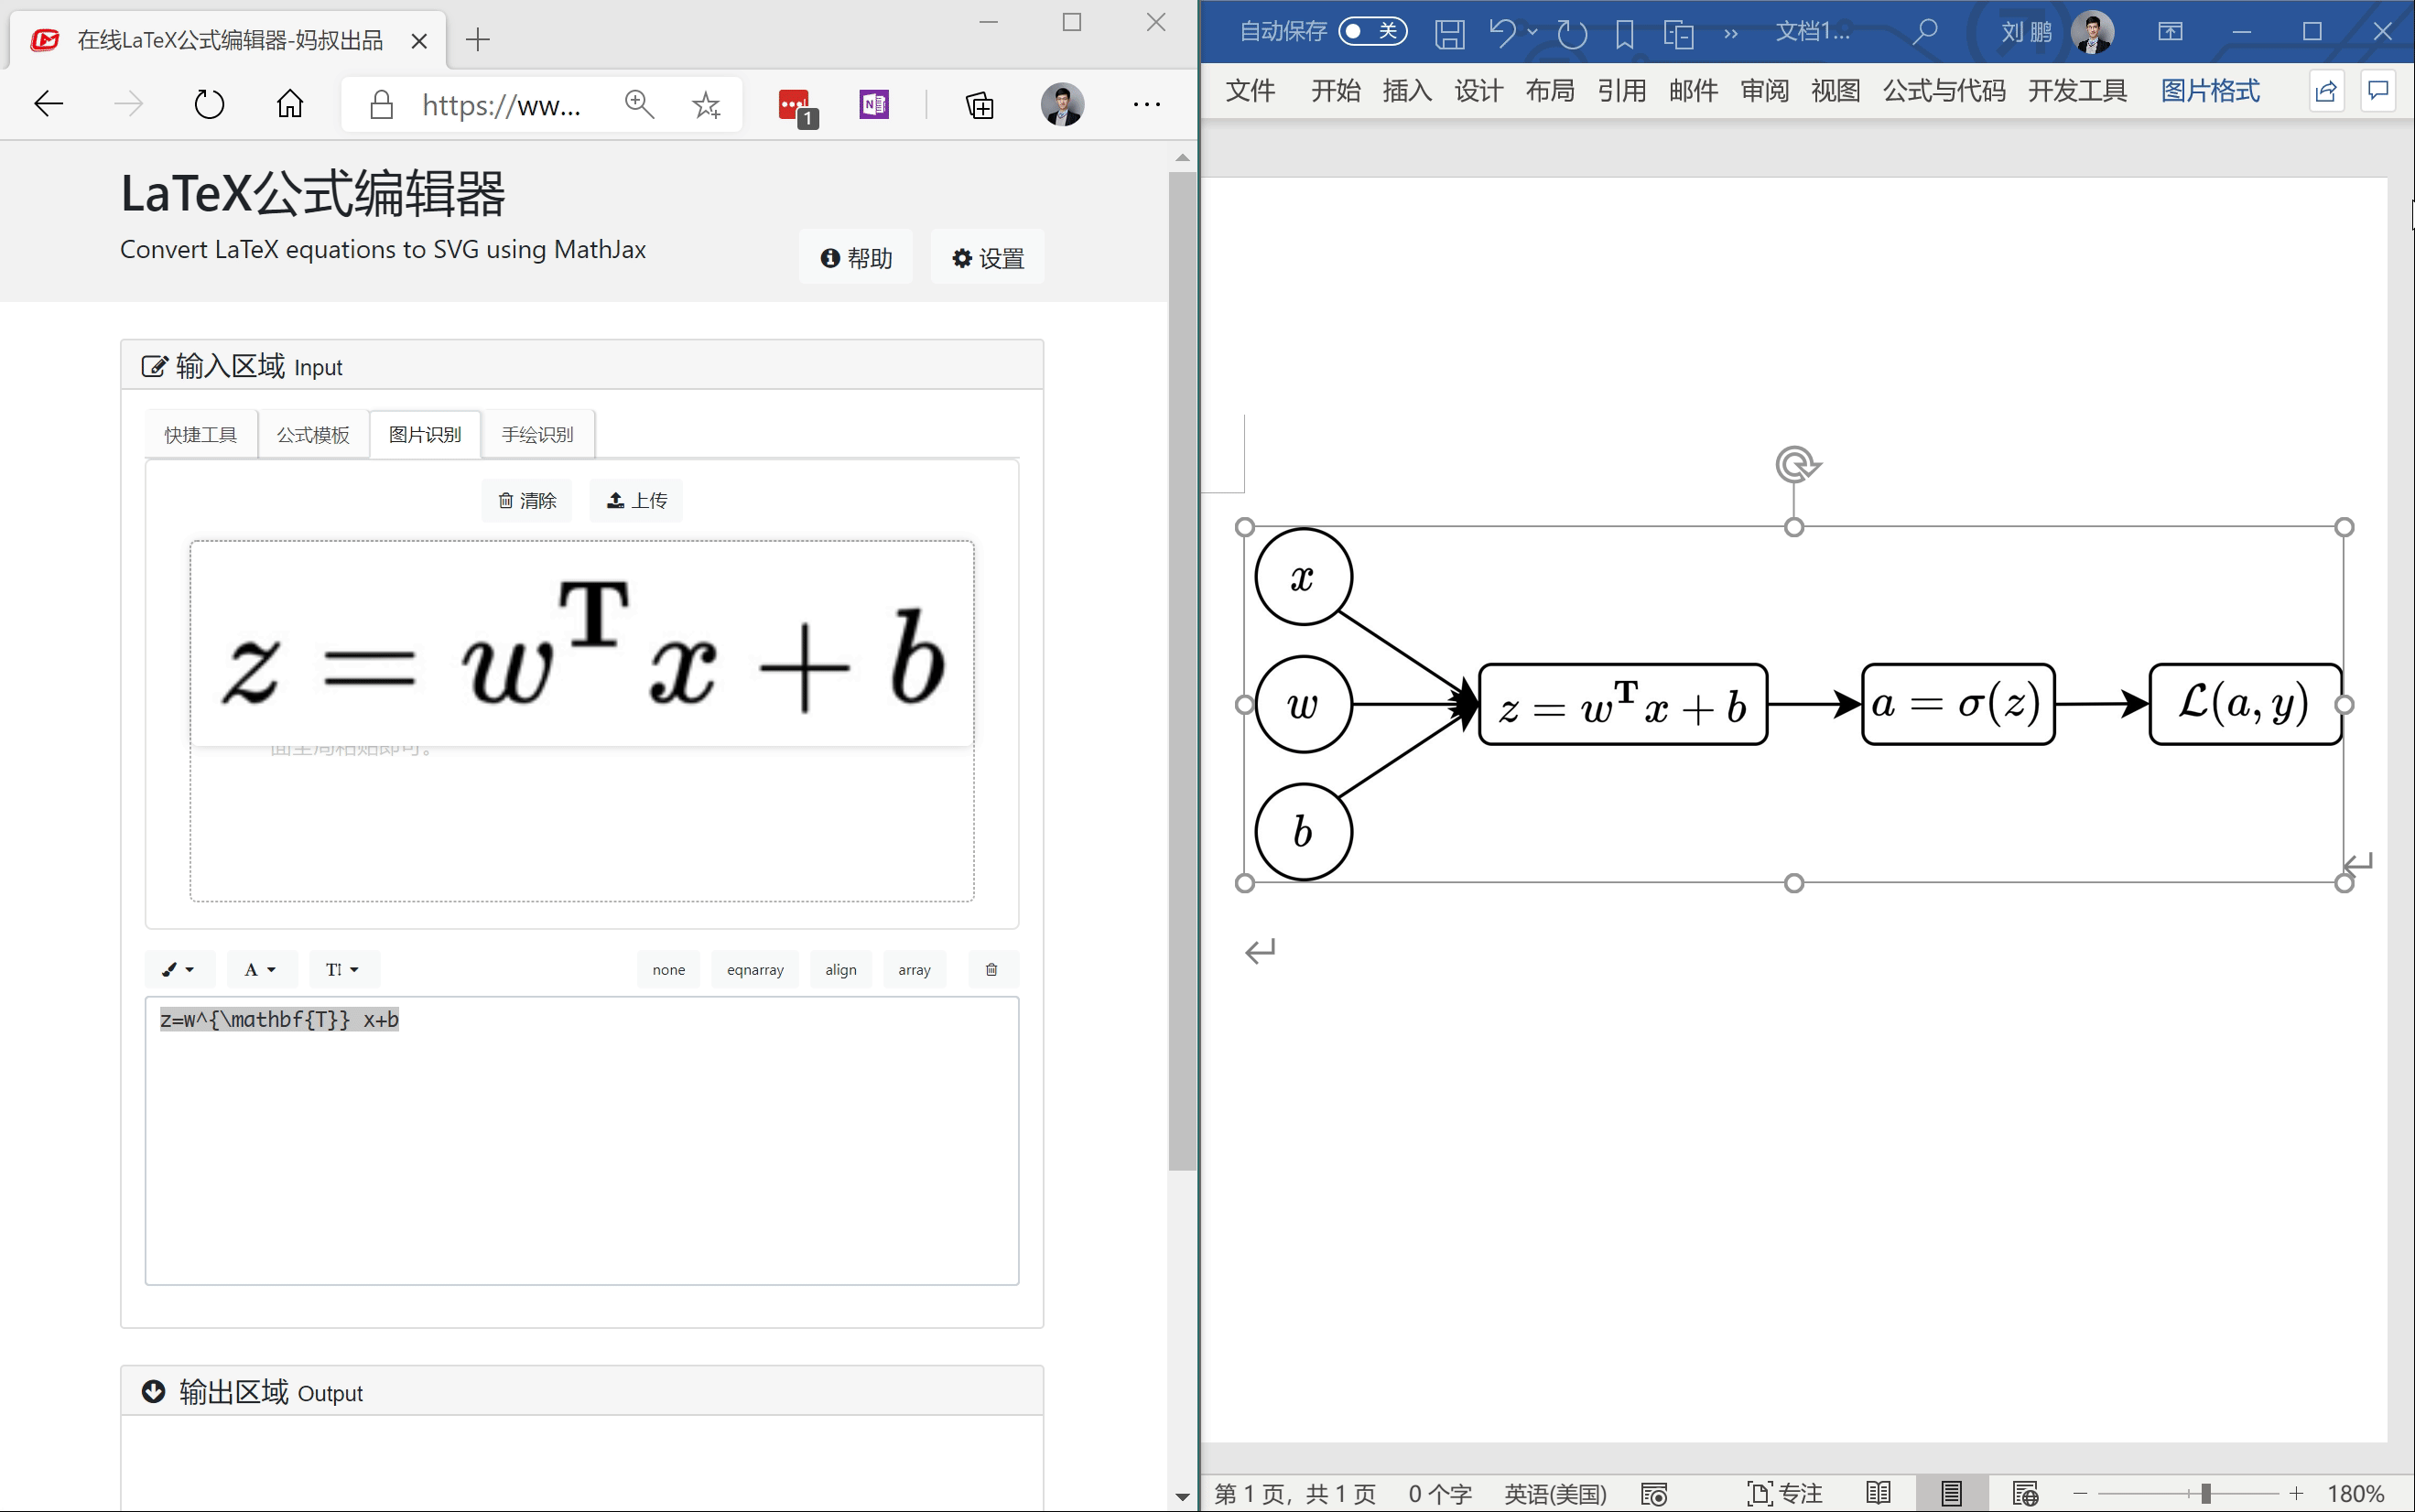Switch to Web Layout view icon

pyautogui.click(x=2025, y=1493)
